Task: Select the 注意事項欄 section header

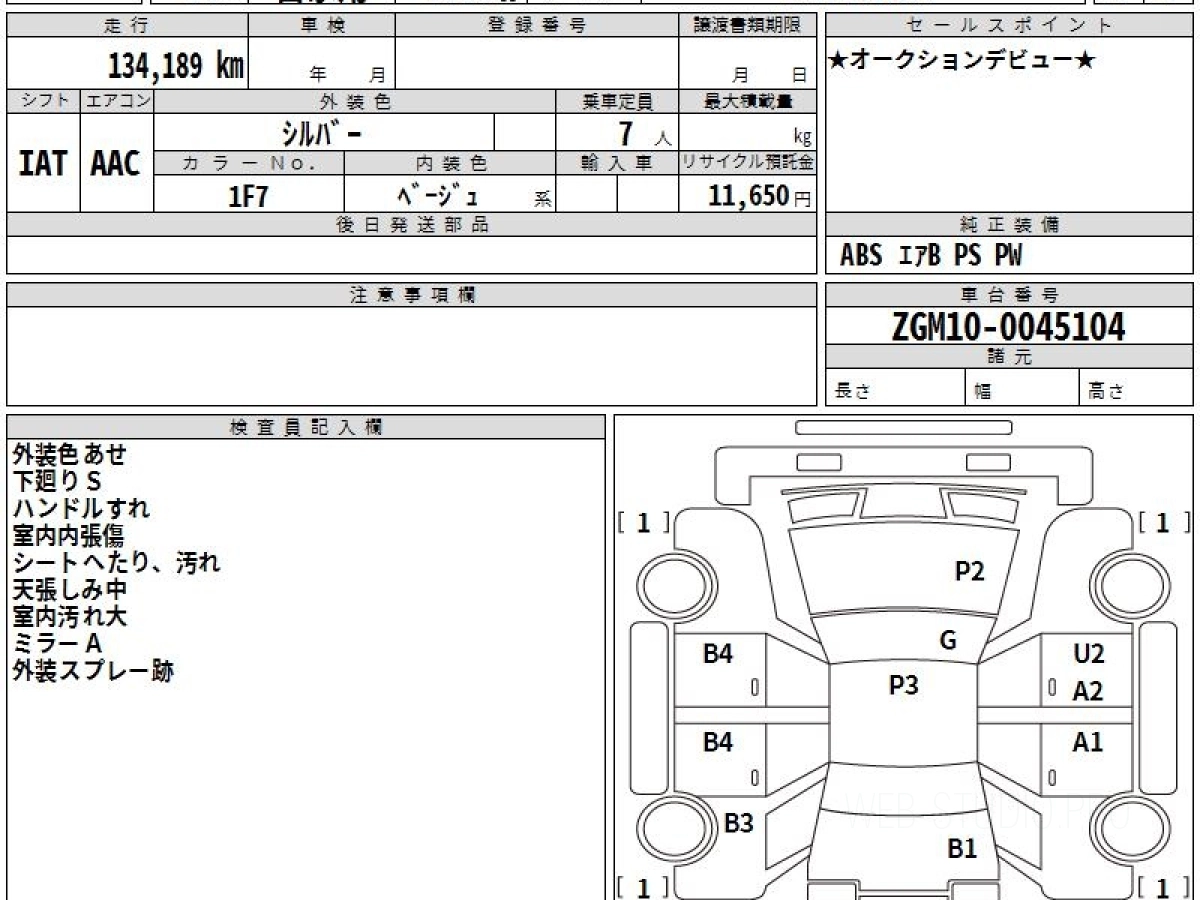Action: point(411,295)
